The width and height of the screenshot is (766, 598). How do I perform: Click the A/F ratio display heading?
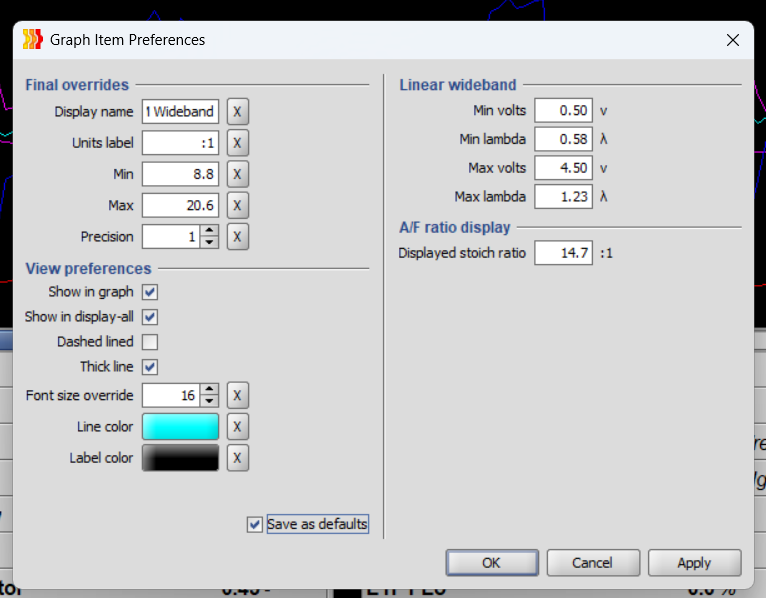tap(455, 228)
